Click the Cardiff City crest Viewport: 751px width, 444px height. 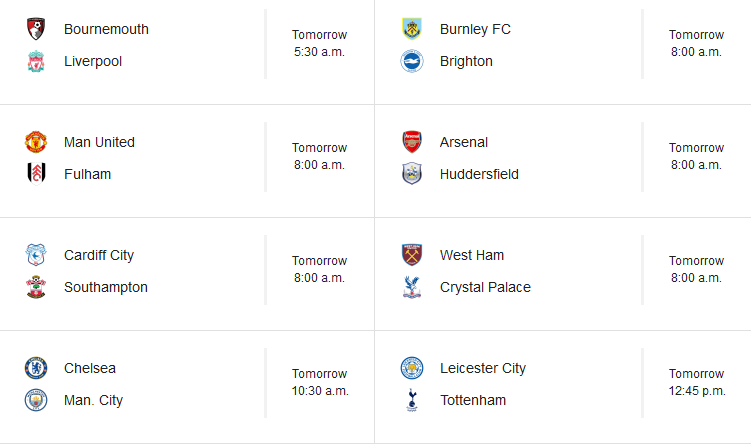[x=36, y=255]
